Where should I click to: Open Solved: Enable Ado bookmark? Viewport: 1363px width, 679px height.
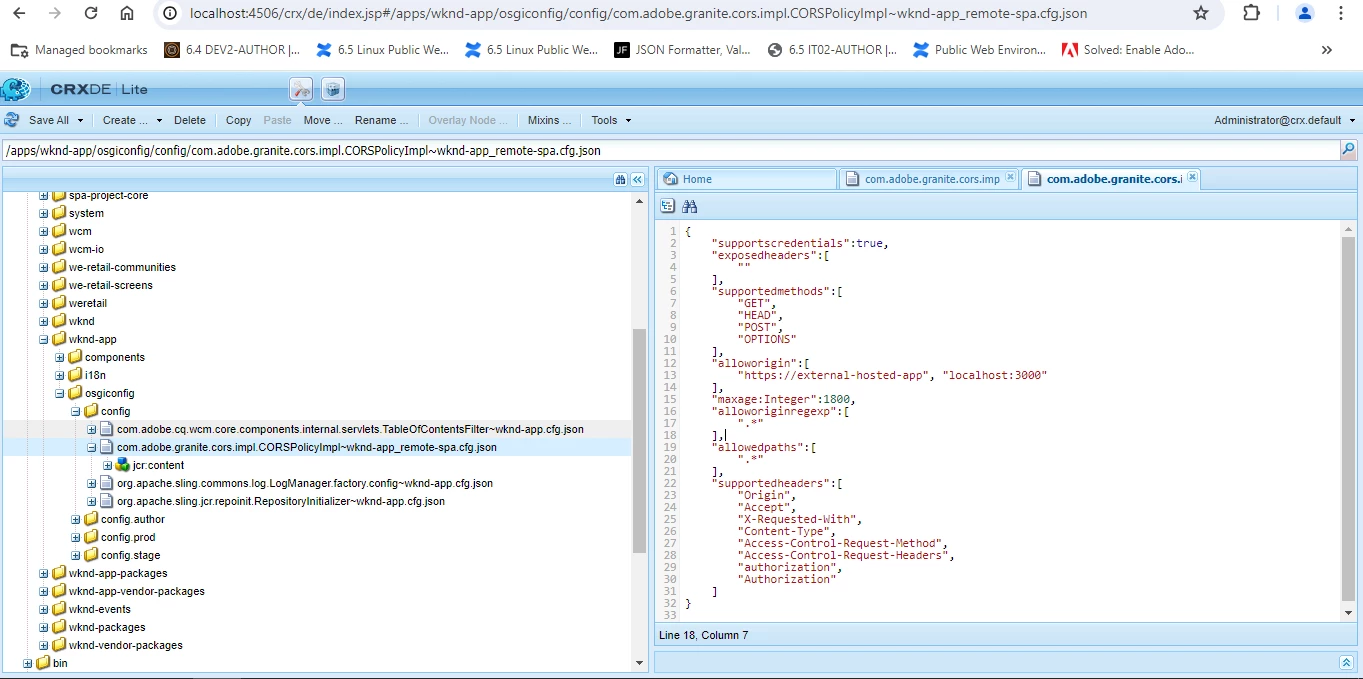click(1128, 49)
